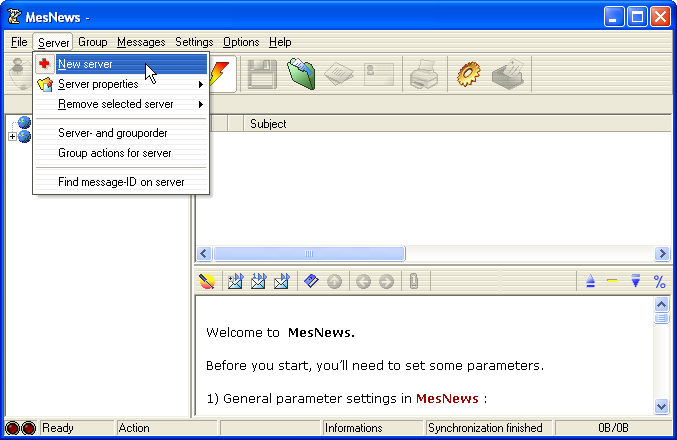677x440 pixels.
Task: Click the envelope with number 1 arrows icon
Action: click(x=259, y=282)
